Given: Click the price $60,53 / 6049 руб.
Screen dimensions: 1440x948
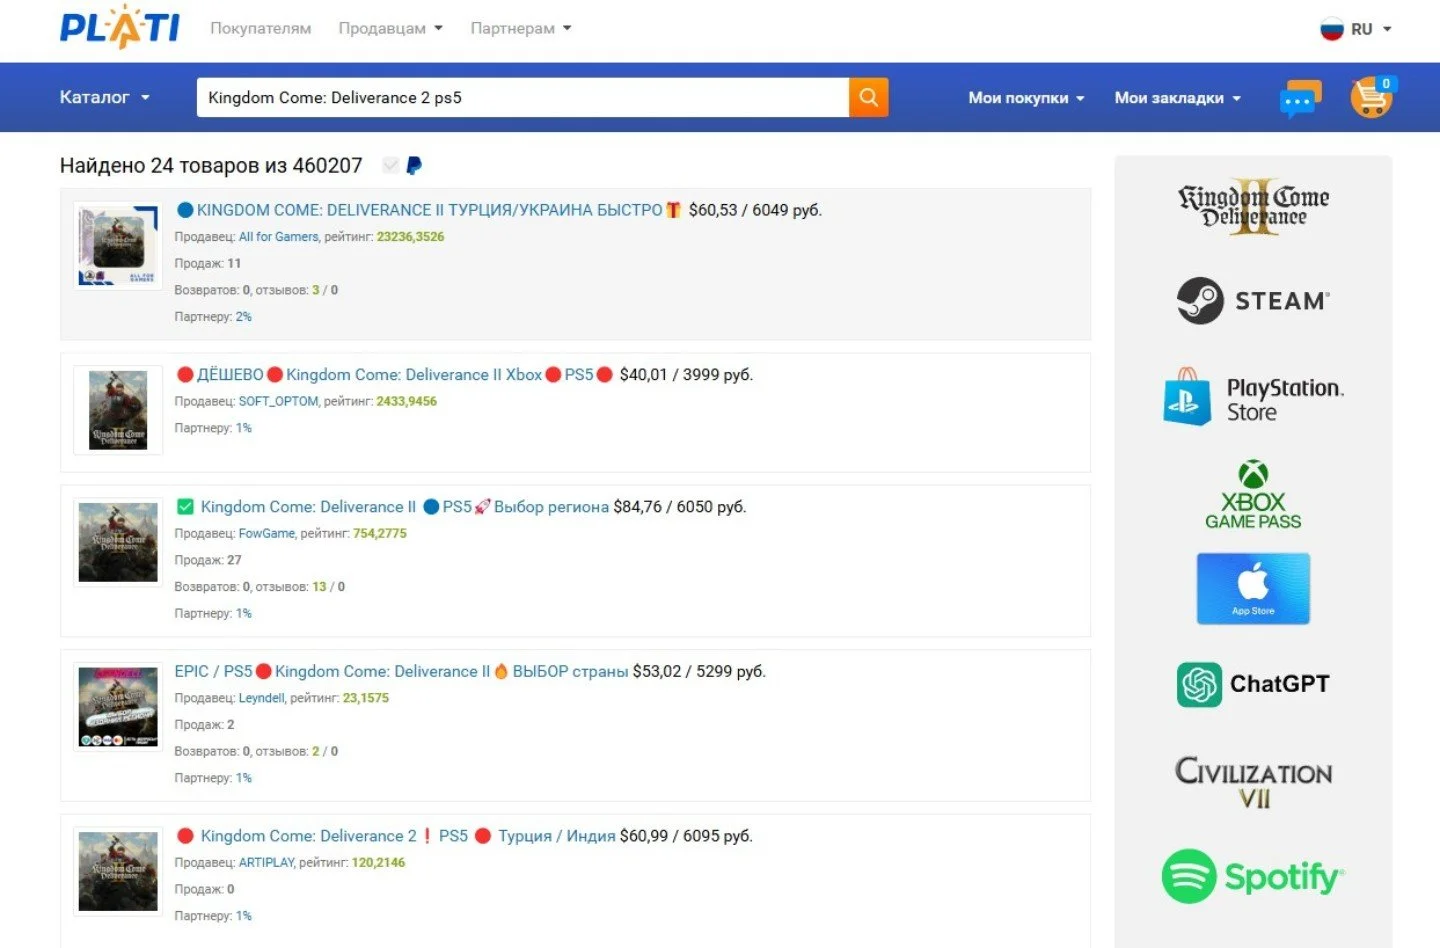Looking at the screenshot, I should pos(755,210).
